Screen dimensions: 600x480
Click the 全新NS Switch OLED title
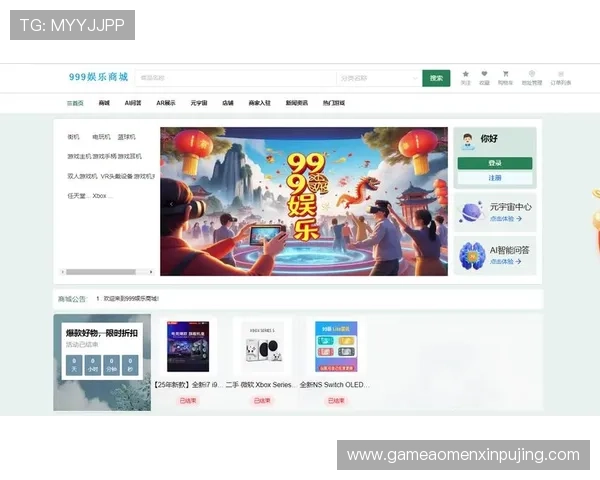[x=334, y=385]
